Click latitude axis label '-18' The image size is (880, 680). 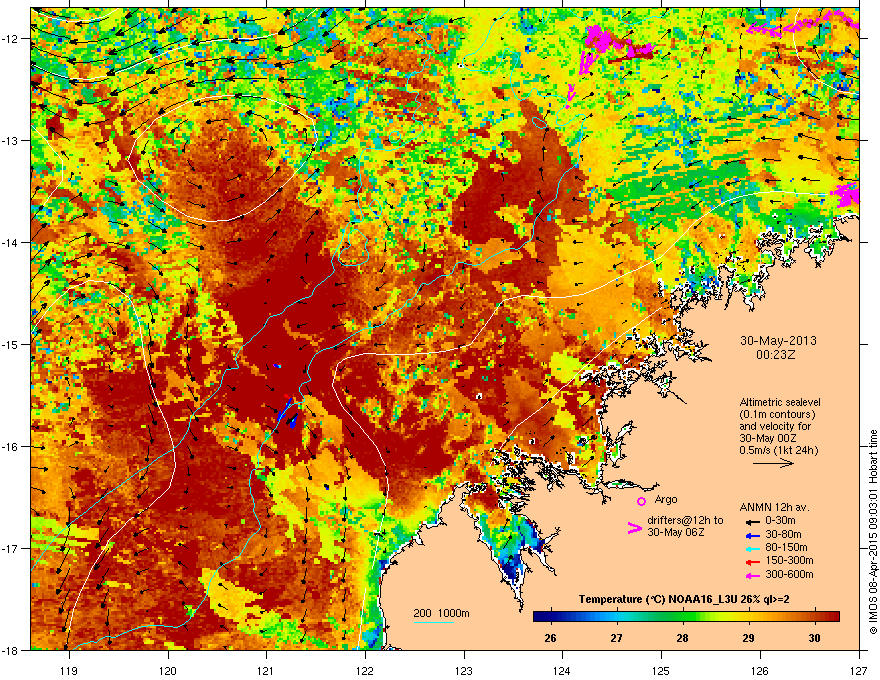click(10, 650)
